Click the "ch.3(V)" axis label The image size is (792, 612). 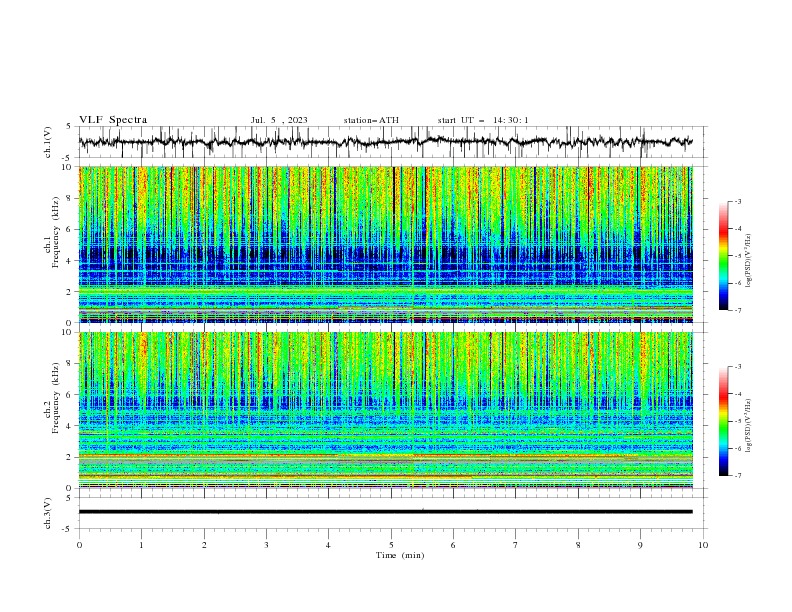48,513
